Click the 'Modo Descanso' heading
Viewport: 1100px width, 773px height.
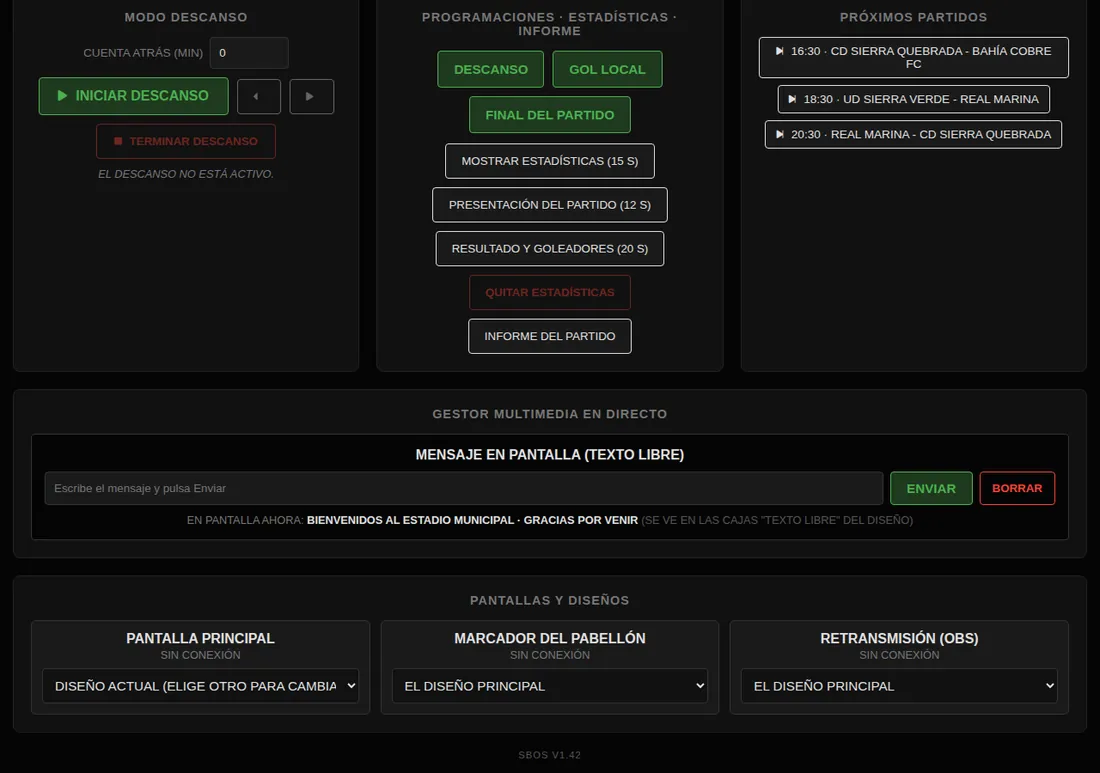[x=186, y=17]
